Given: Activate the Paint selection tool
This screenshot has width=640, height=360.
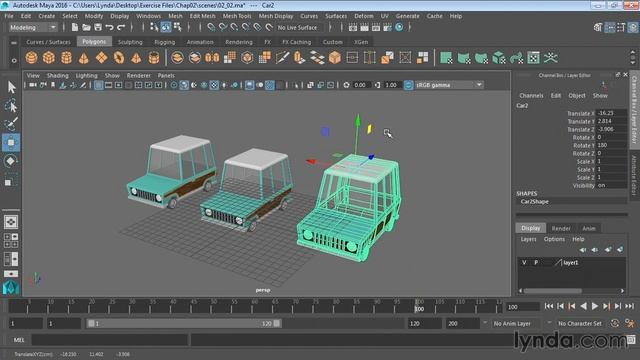Looking at the screenshot, I should click(11, 124).
